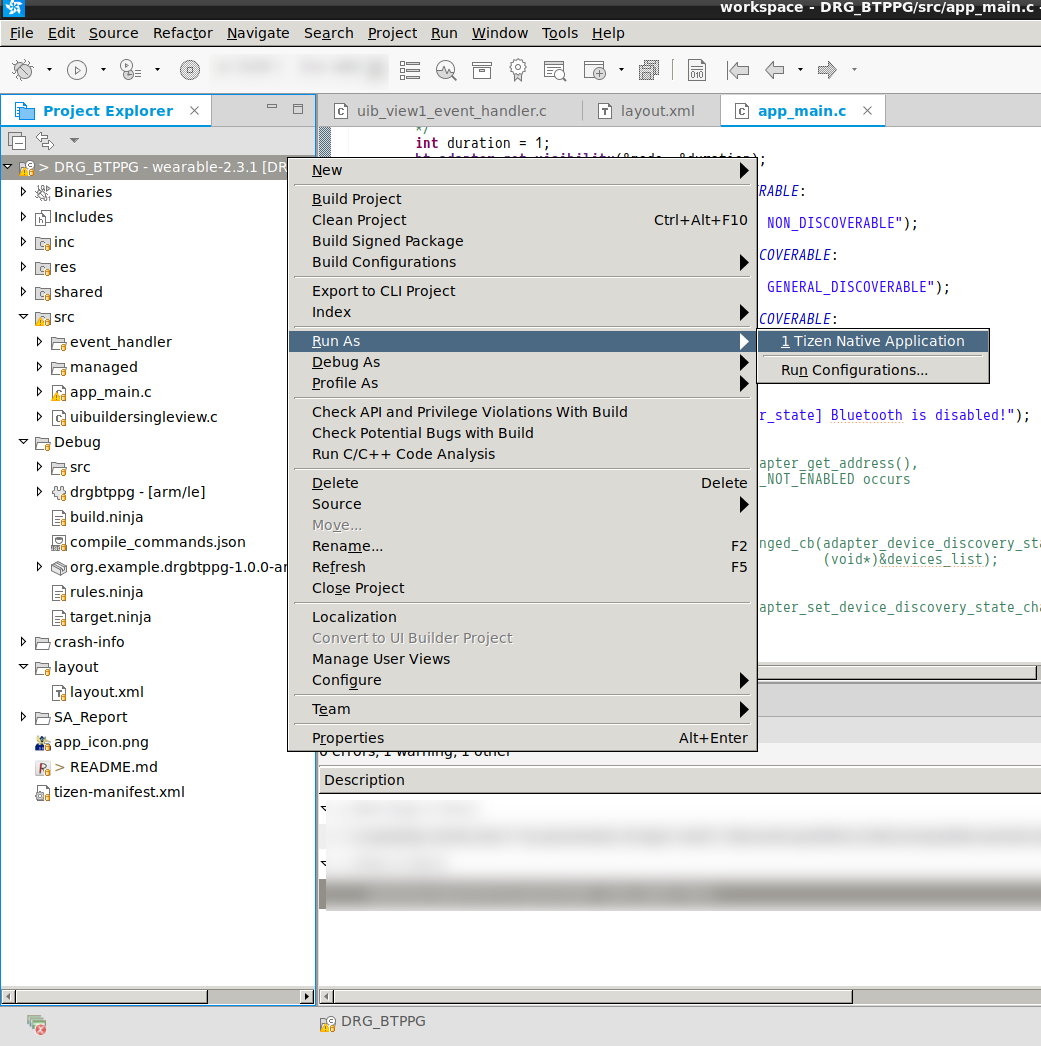Select compile_commands.json file

pos(148,542)
